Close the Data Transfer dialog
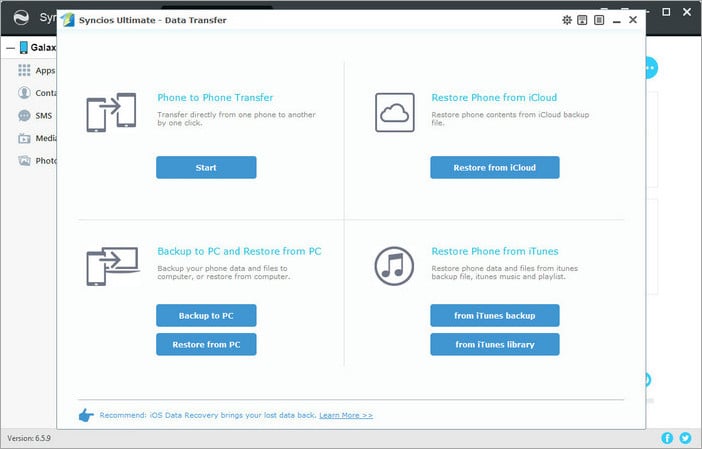 633,20
